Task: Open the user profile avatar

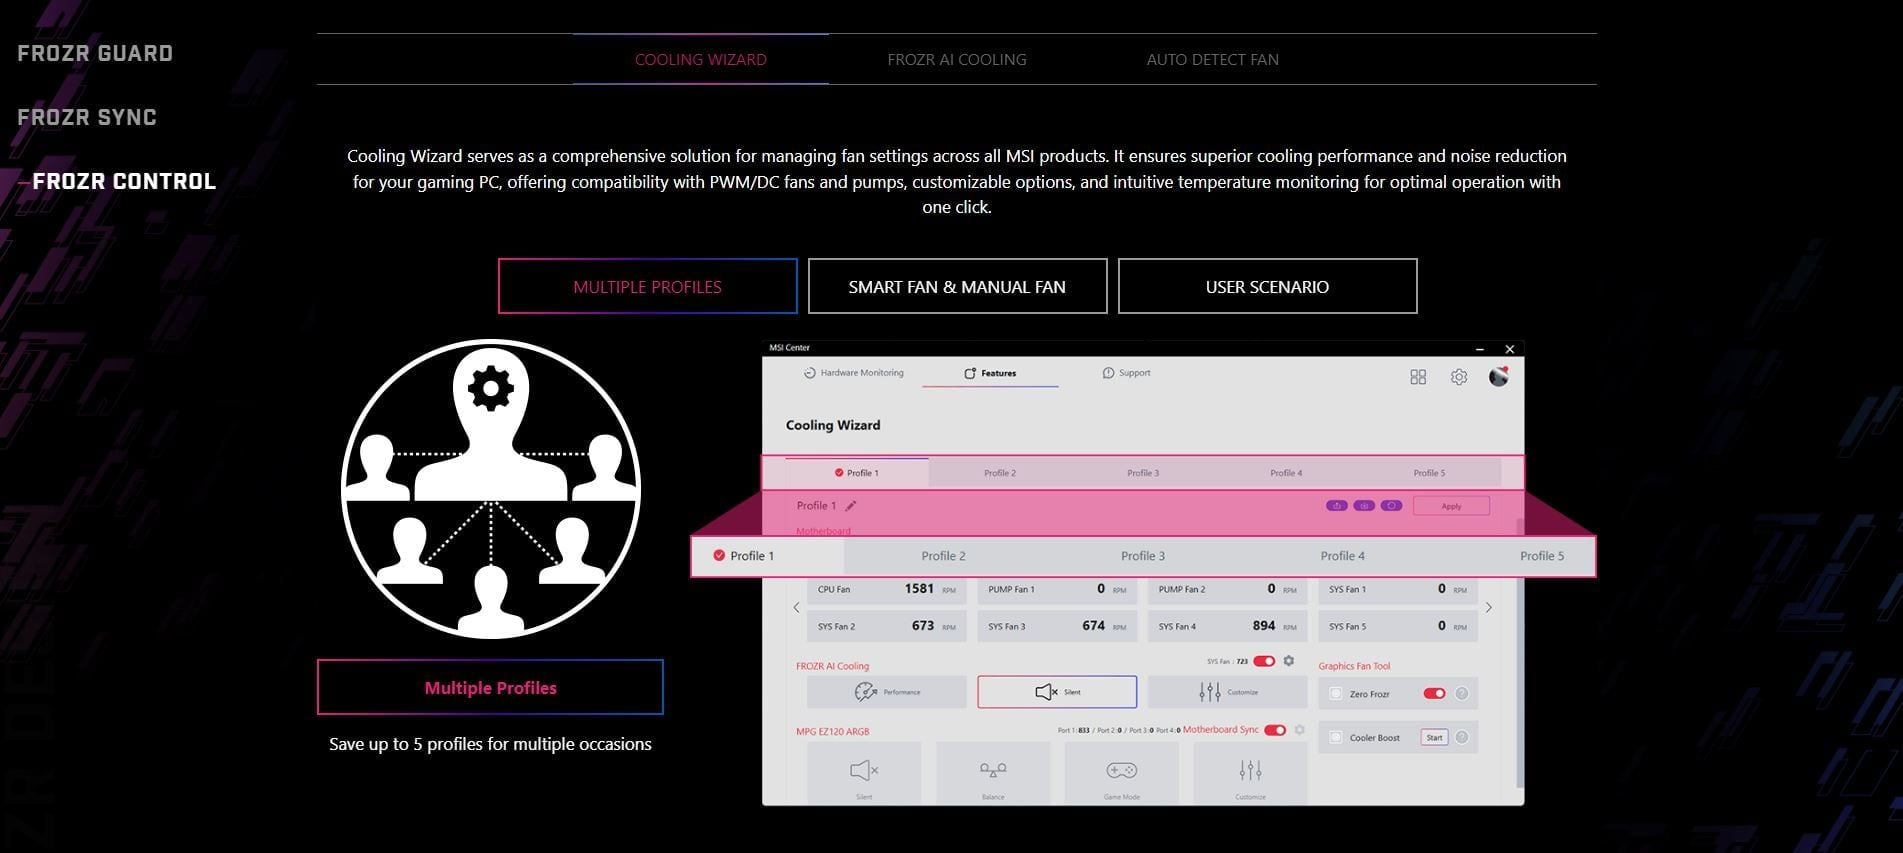Action: tap(1498, 376)
